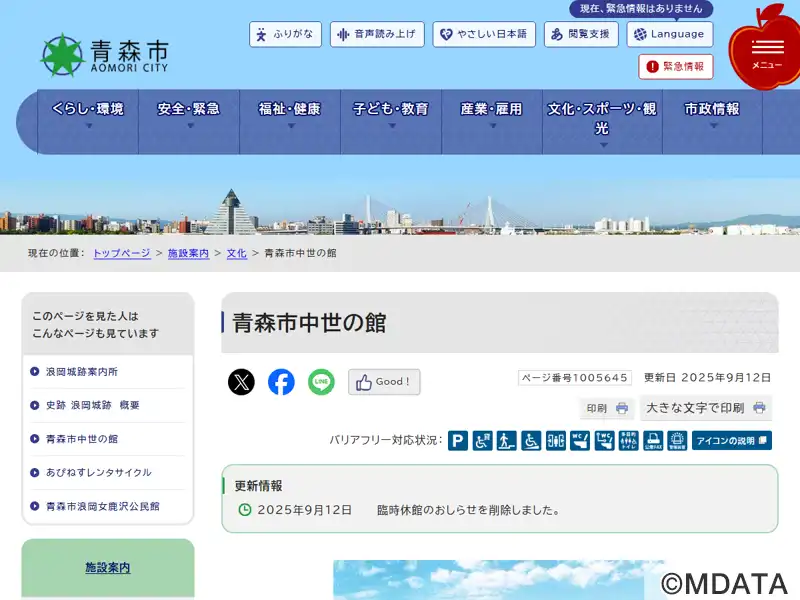Open the 子ども・教育 menu tab
Screen dimensions: 800x600
pos(391,115)
